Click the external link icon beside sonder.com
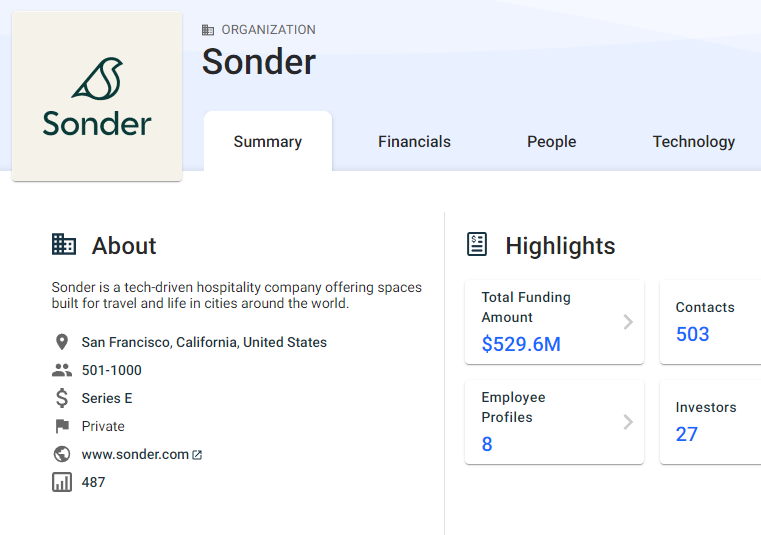761x535 pixels. [x=197, y=455]
